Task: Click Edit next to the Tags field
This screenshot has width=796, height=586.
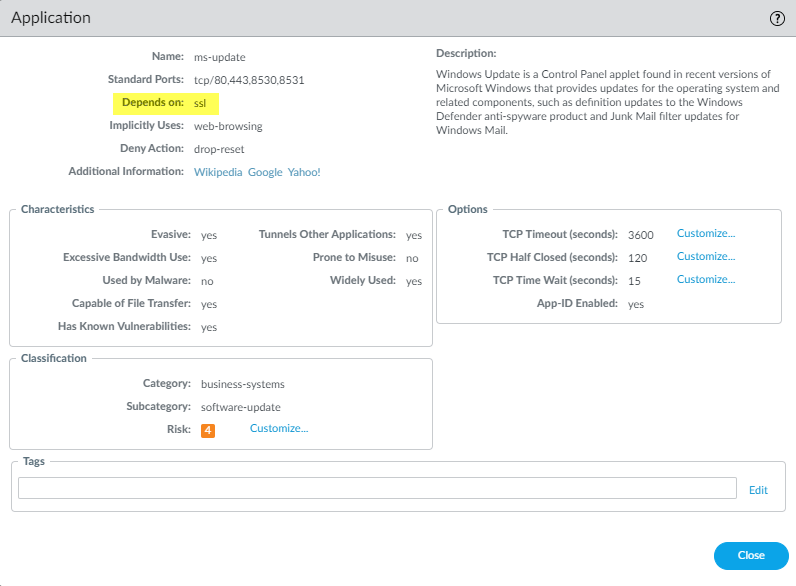Action: pyautogui.click(x=758, y=490)
